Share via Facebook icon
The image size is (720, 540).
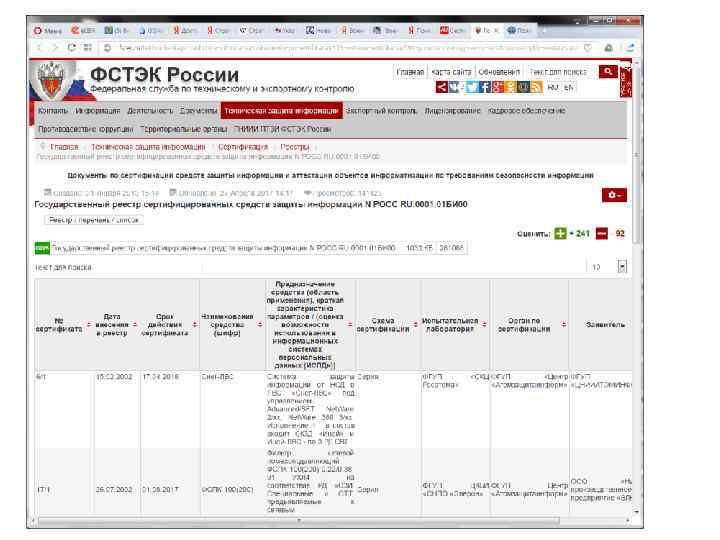485,87
